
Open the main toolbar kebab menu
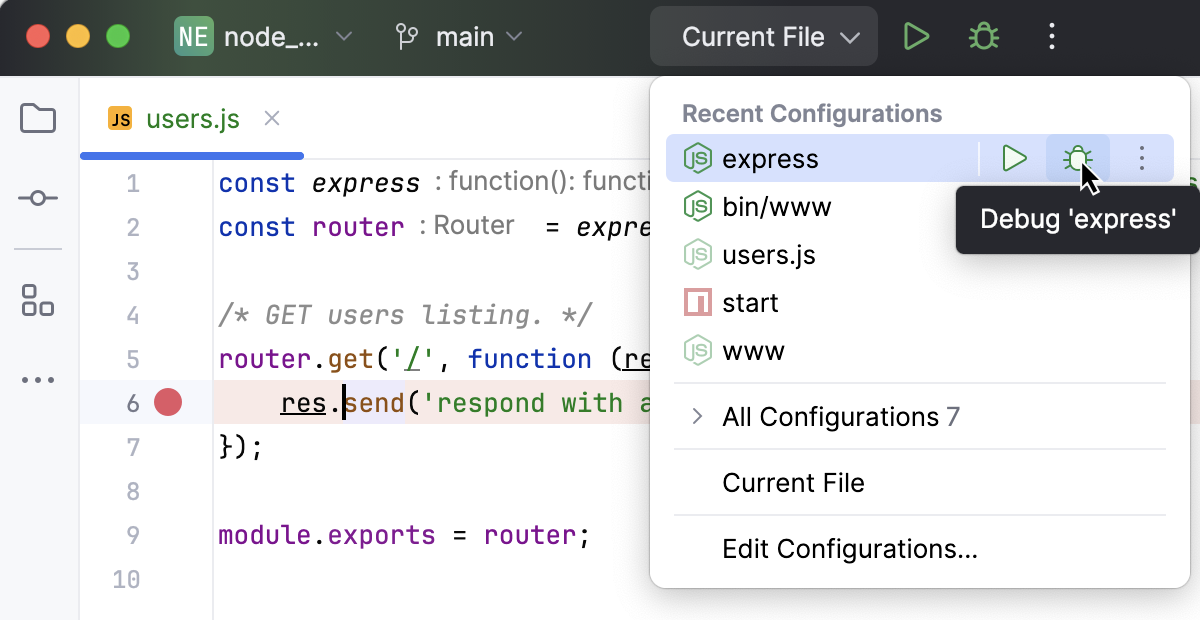pyautogui.click(x=1051, y=36)
